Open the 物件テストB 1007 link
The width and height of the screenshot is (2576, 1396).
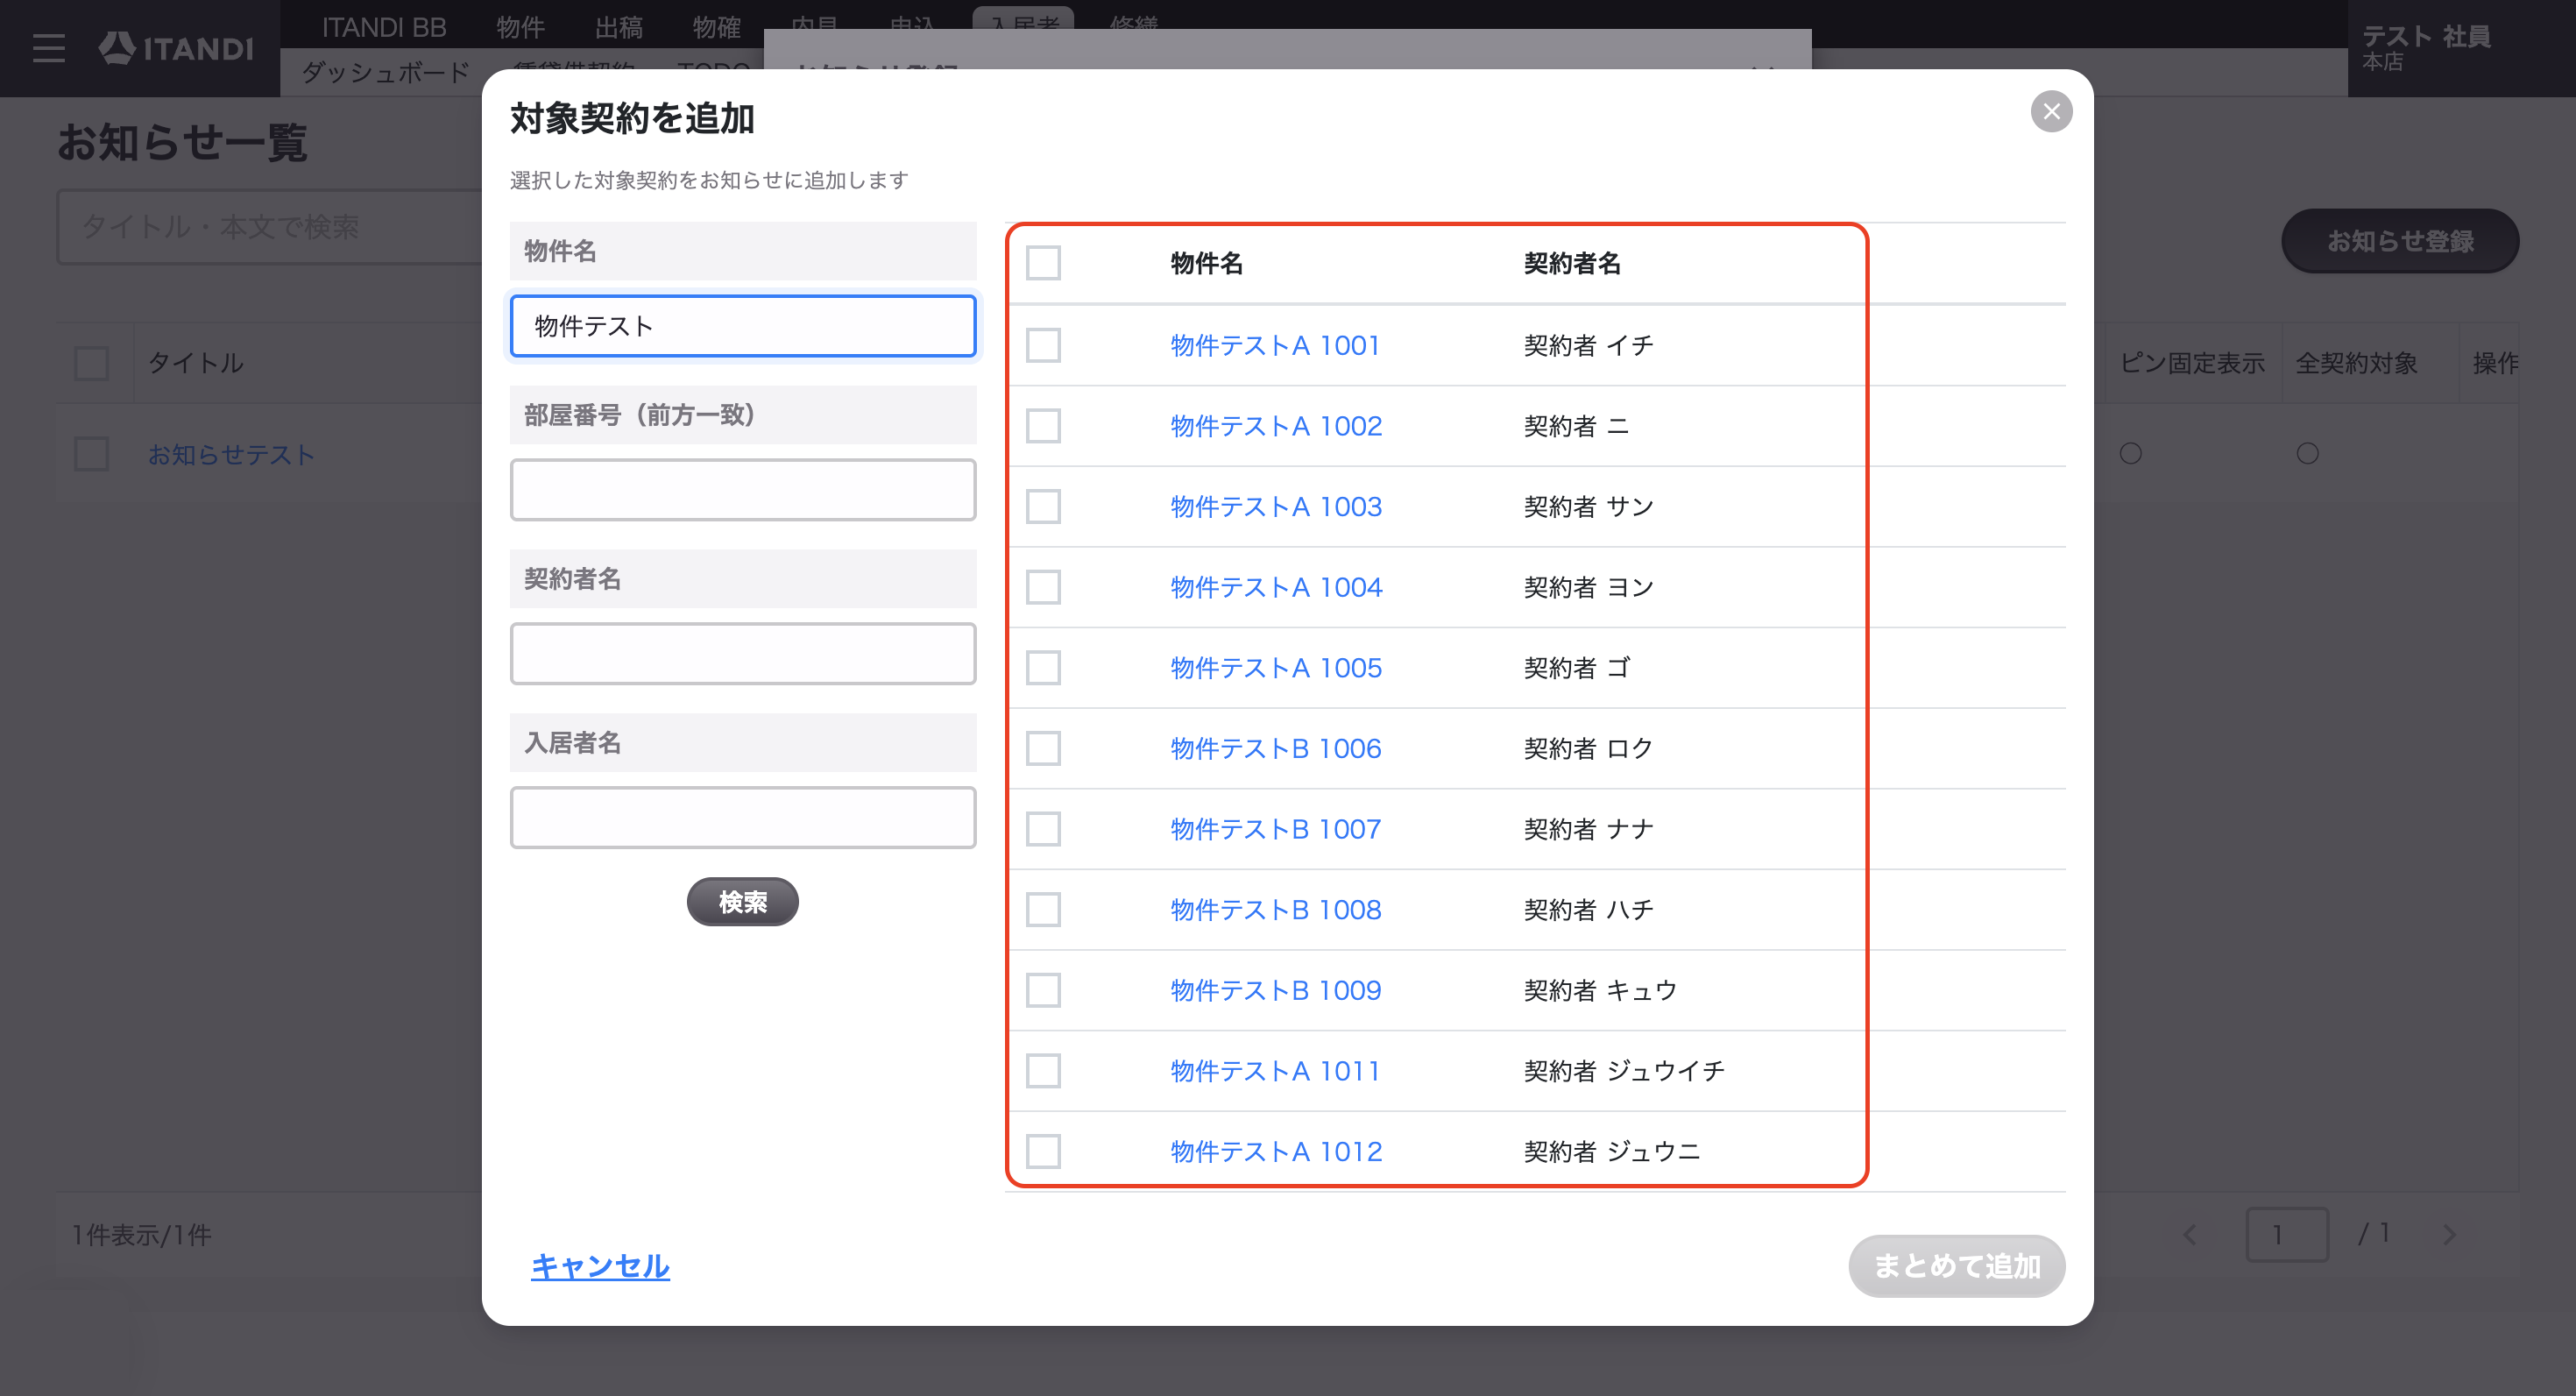click(1276, 829)
